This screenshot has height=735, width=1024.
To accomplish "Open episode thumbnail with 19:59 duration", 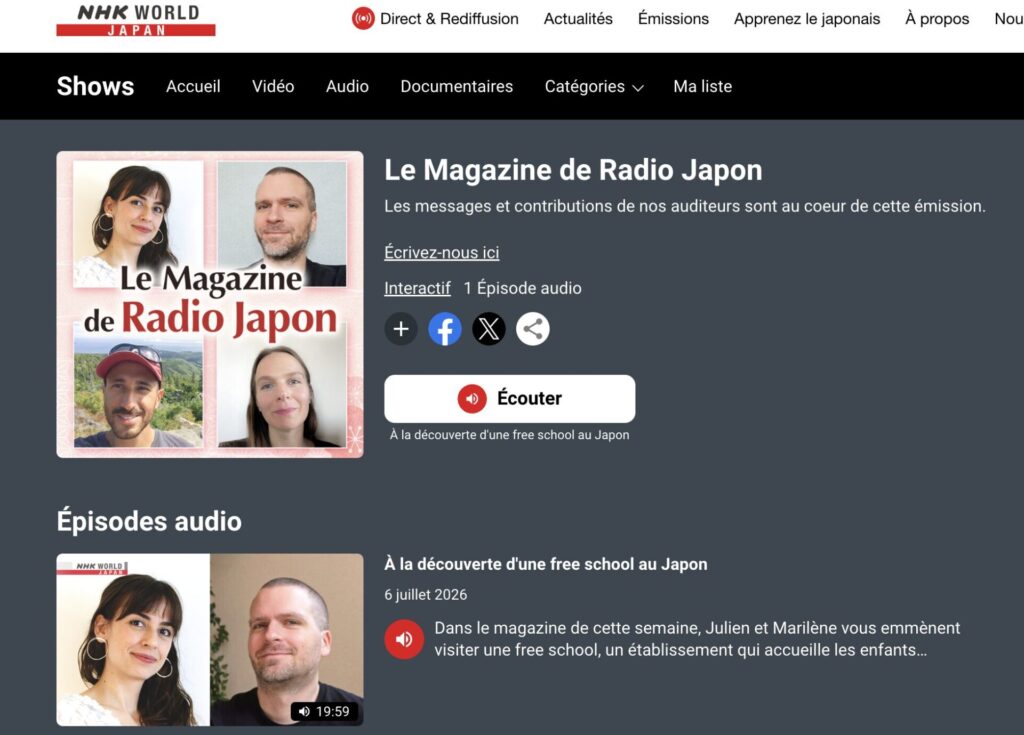I will [x=210, y=640].
